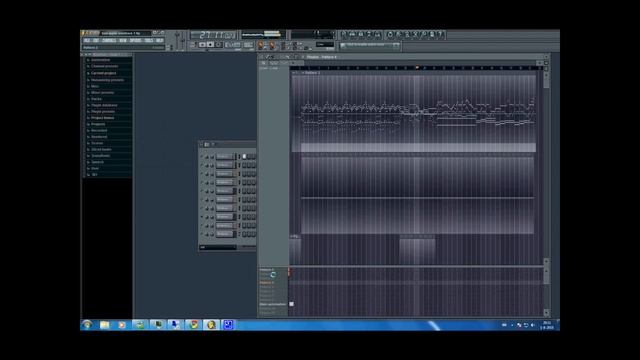Select the Main automation track label

click(273, 304)
